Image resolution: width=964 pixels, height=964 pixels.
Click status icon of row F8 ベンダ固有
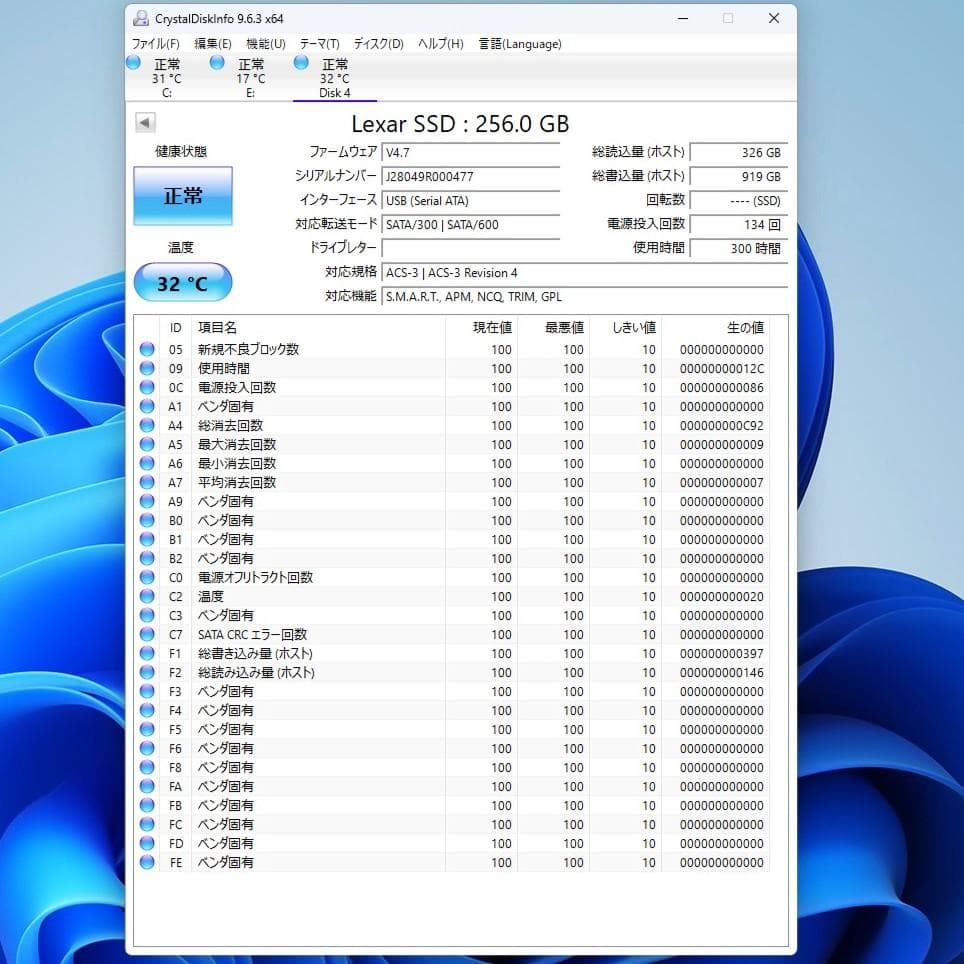[147, 767]
